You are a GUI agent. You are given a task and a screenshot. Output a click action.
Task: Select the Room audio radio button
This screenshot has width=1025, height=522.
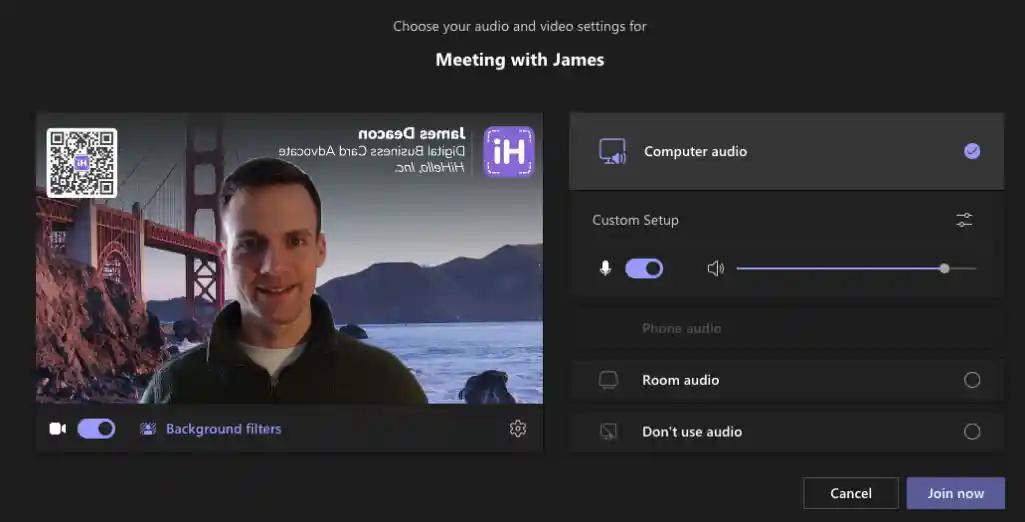[x=972, y=380]
